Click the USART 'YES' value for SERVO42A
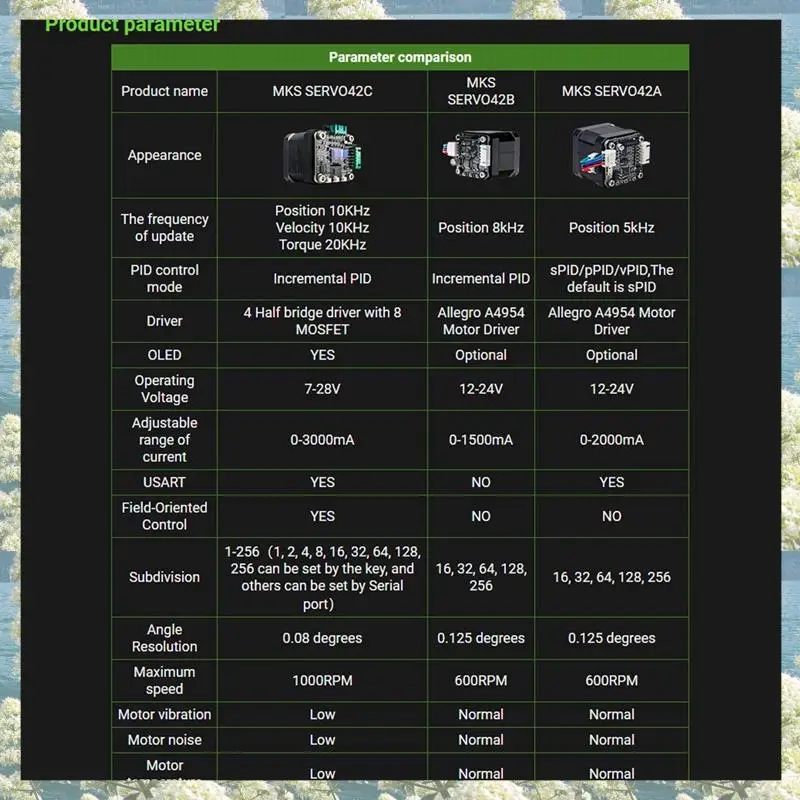800x800 pixels. (611, 482)
